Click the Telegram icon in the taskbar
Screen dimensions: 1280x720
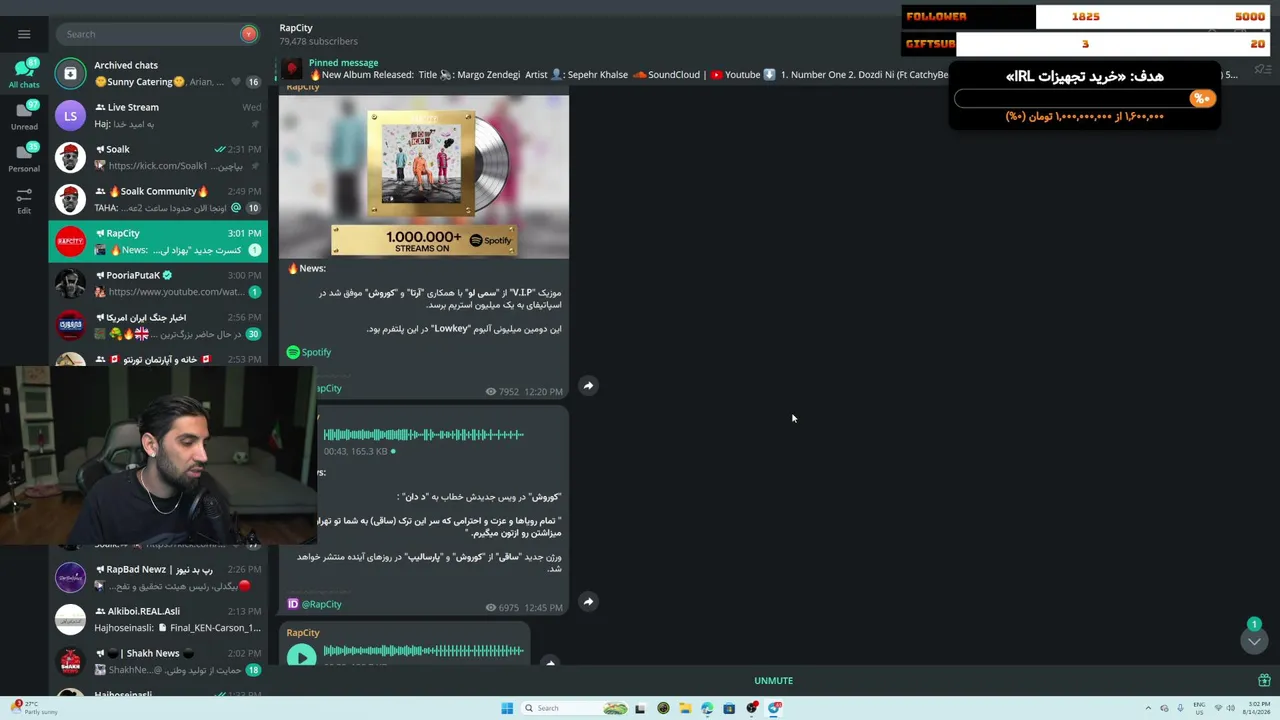tap(774, 708)
